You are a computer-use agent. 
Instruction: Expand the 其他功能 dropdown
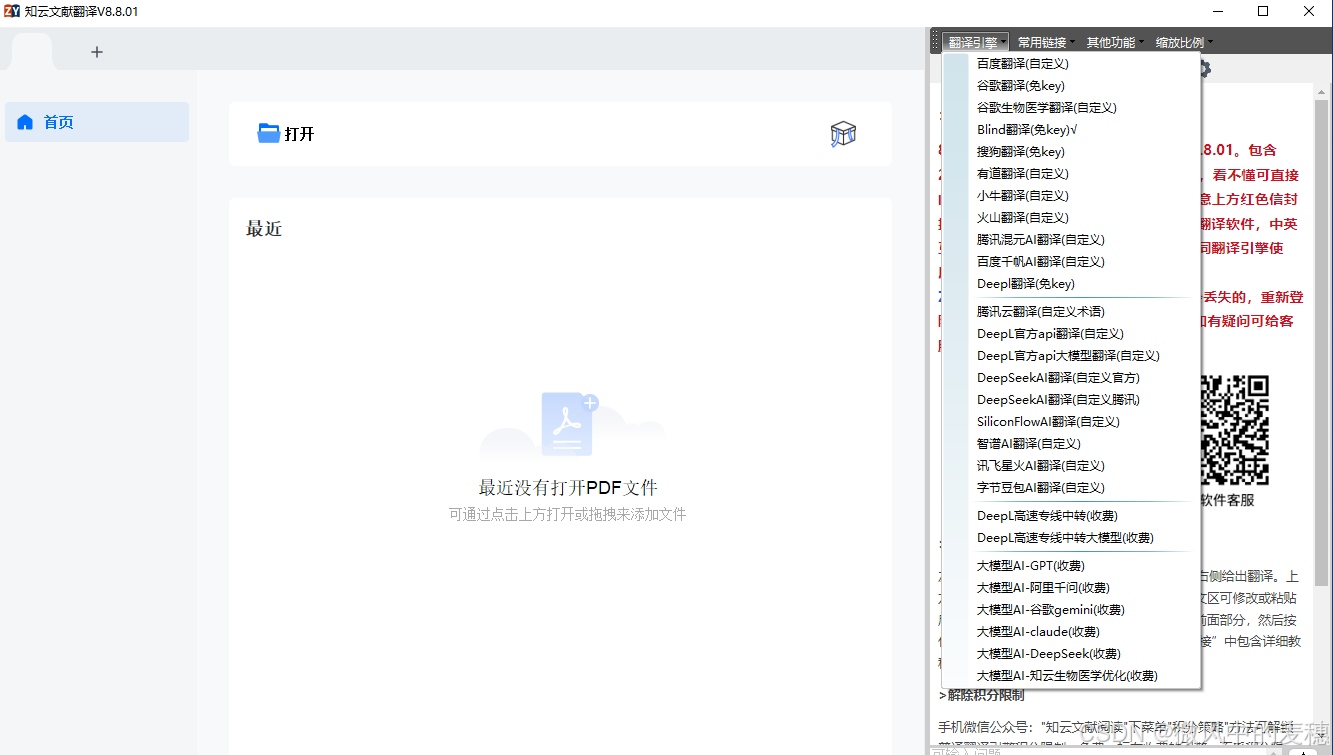coord(1114,42)
